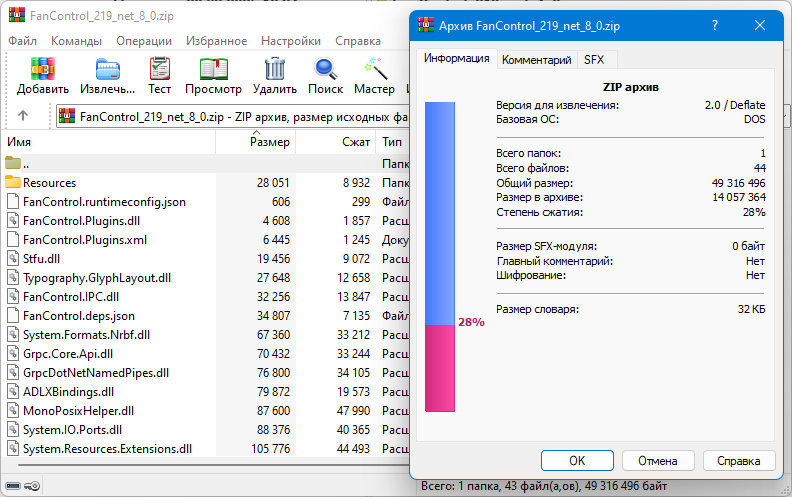
Task: Select GrpcDotNetNamedPipes.dll in the list
Action: 96,373
